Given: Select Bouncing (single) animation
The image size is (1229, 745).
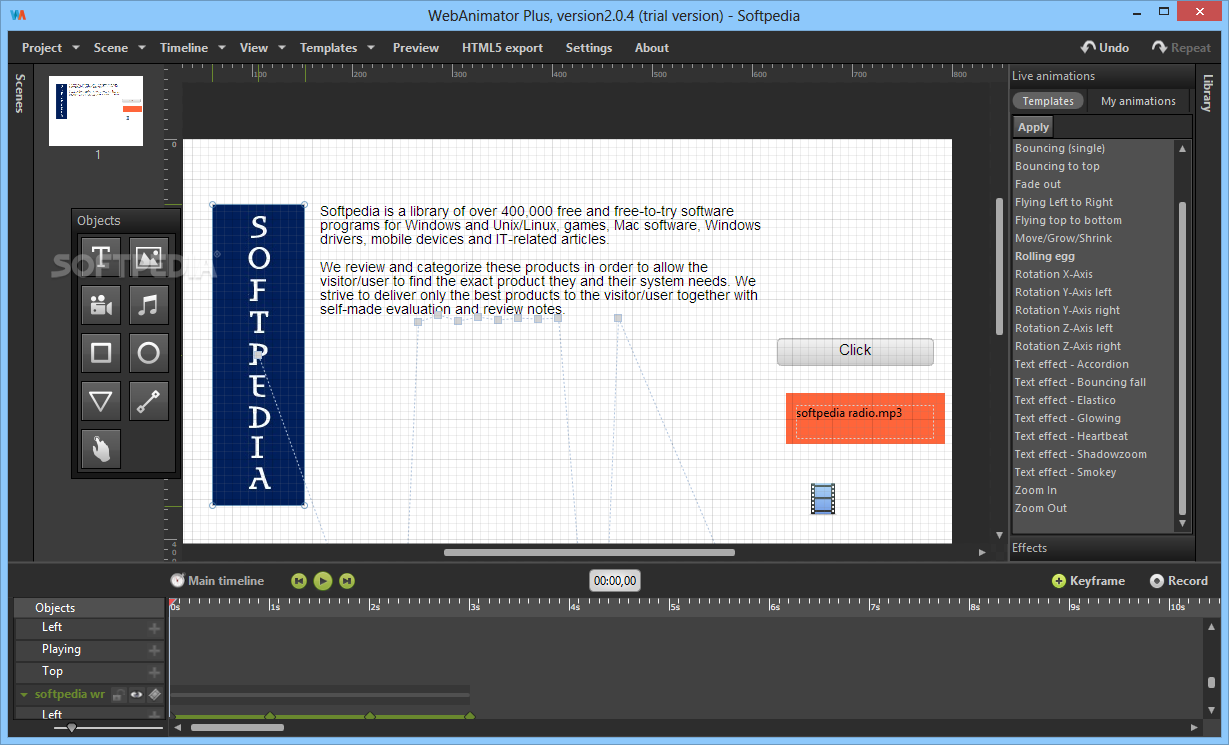Looking at the screenshot, I should 1060,148.
